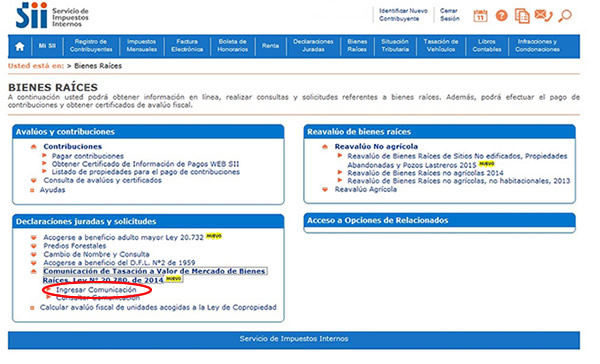The height and width of the screenshot is (364, 600).
Task: Open Declaraciones Juradas menu
Action: (313, 46)
